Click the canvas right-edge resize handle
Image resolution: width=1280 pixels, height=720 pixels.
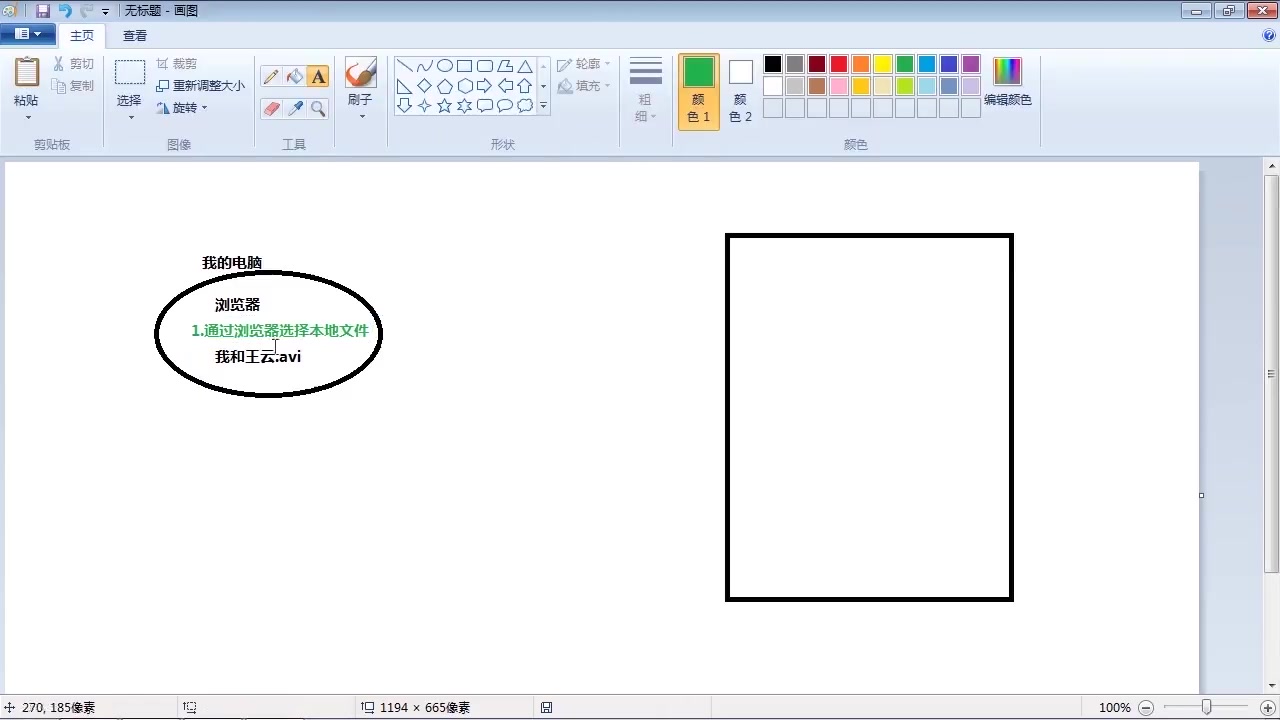click(x=1201, y=495)
